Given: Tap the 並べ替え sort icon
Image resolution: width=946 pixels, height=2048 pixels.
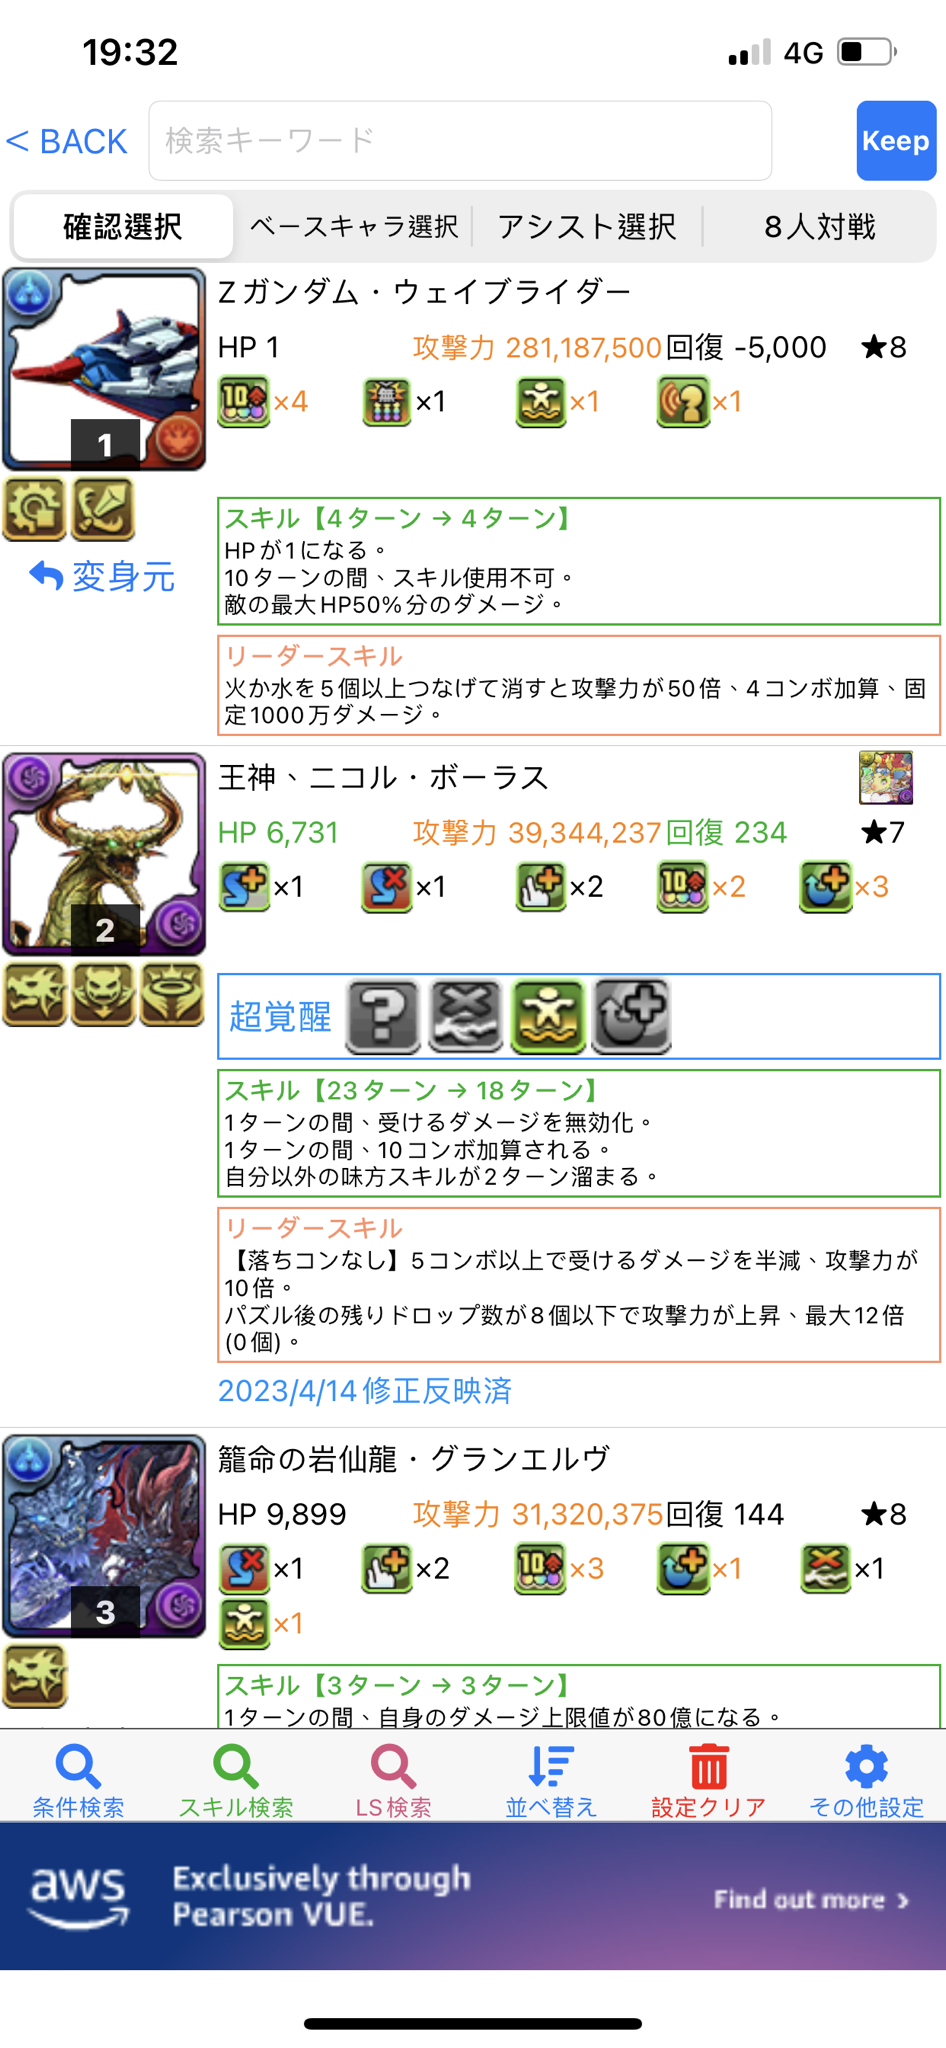Looking at the screenshot, I should (x=551, y=1767).
